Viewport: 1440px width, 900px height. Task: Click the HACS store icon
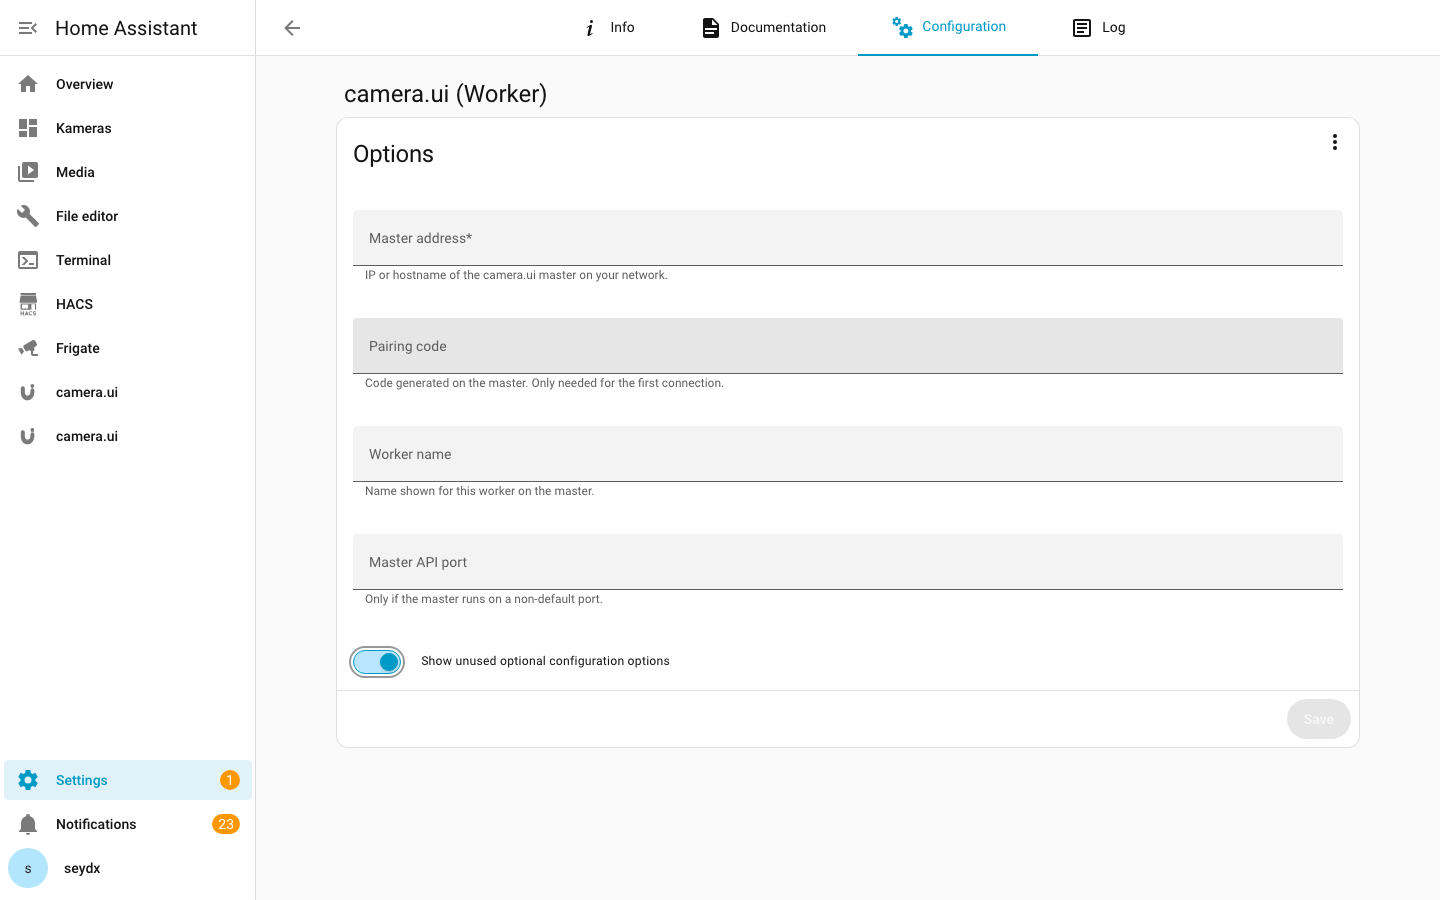point(28,304)
